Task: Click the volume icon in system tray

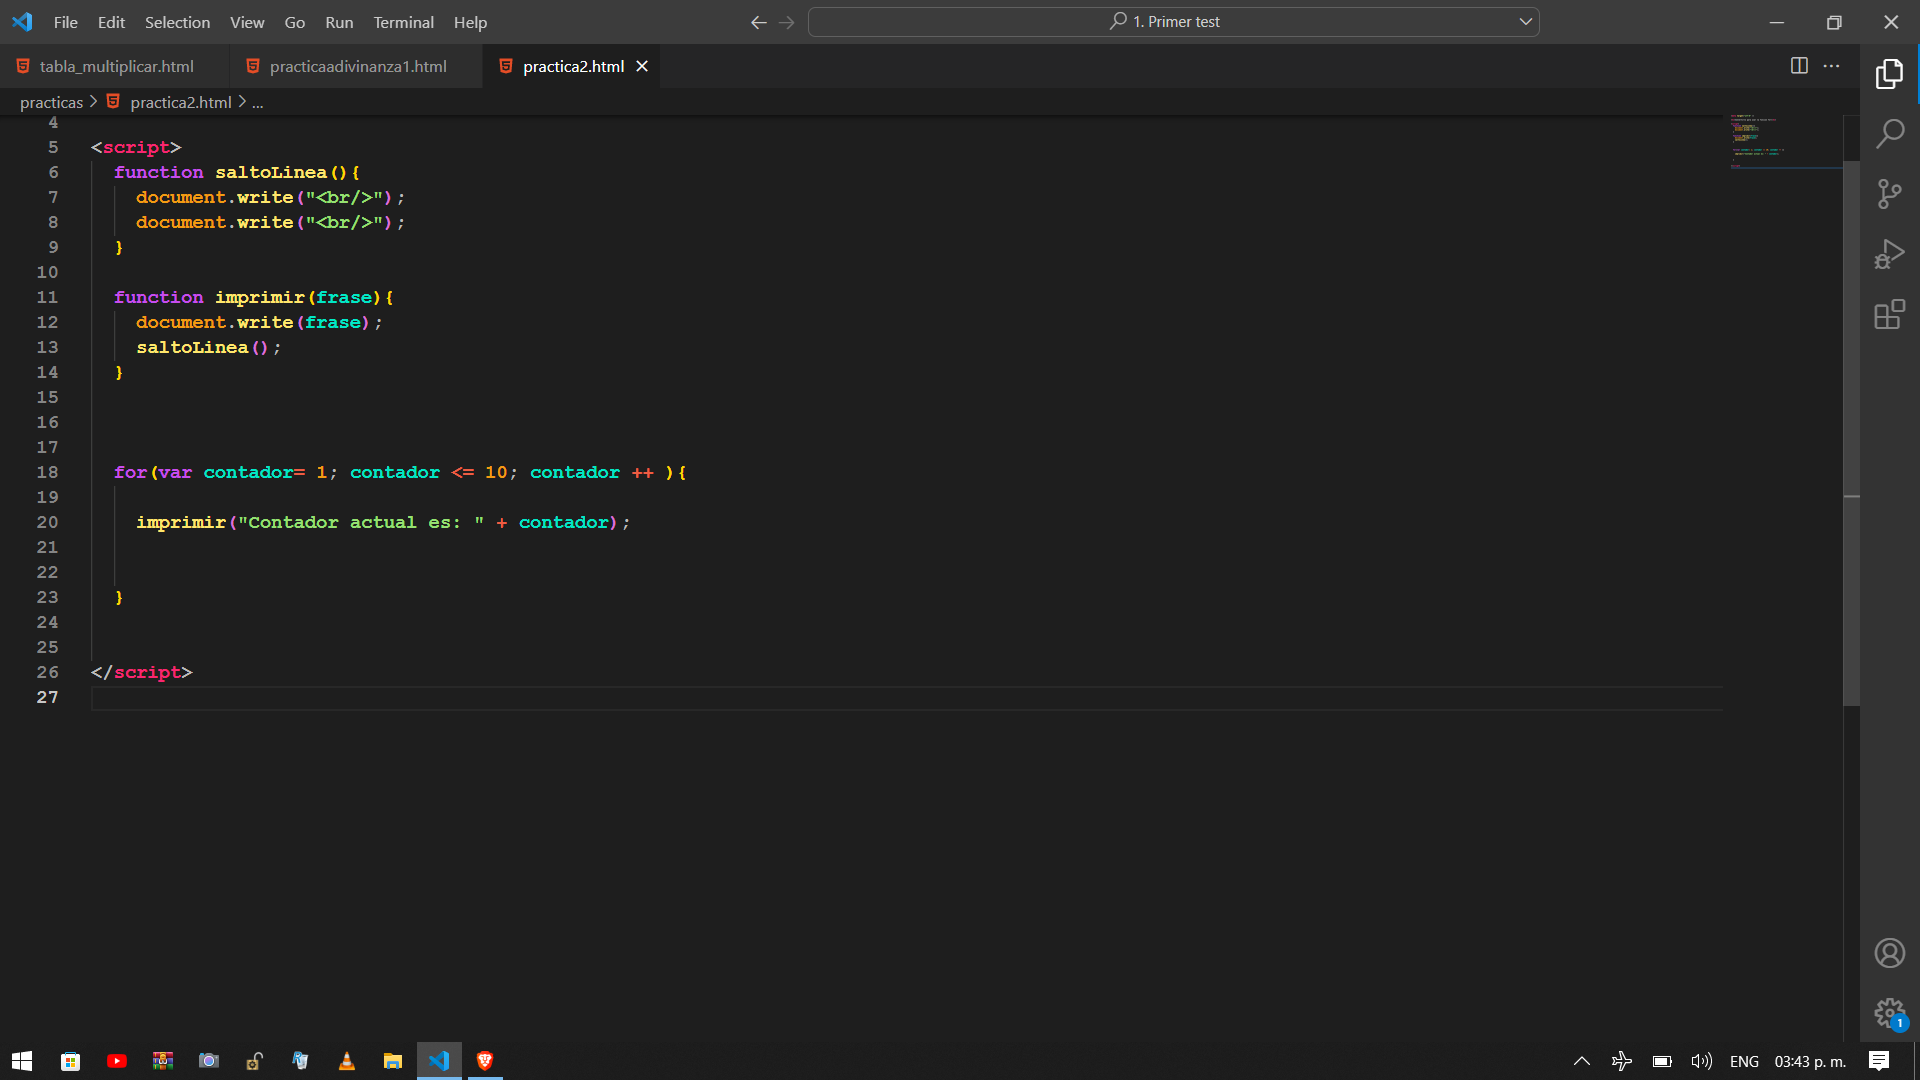Action: 1701,1061
